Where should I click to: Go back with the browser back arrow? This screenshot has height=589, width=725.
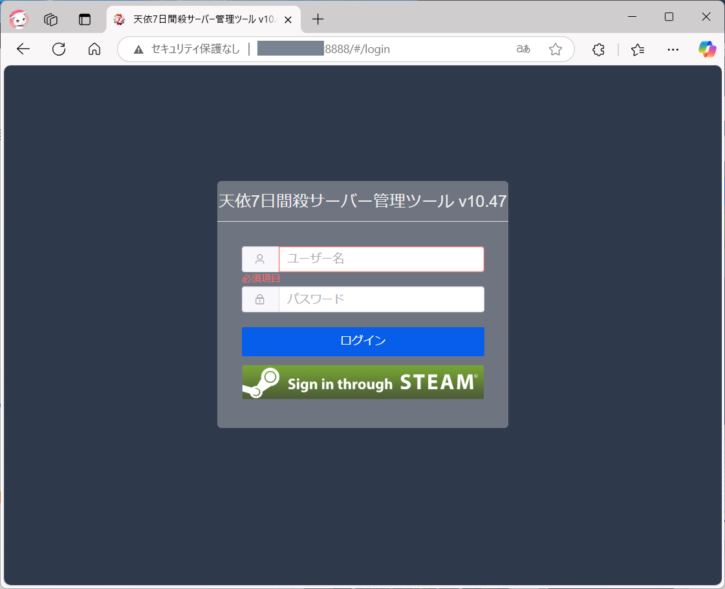pos(23,49)
